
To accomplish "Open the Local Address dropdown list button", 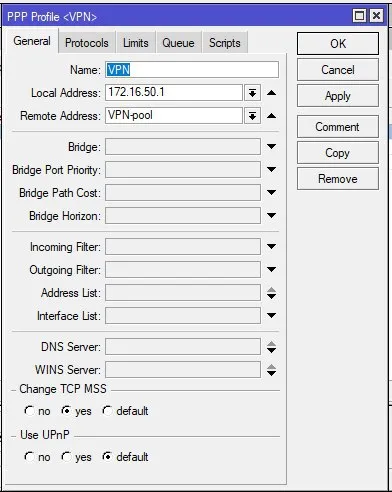I will click(x=252, y=93).
